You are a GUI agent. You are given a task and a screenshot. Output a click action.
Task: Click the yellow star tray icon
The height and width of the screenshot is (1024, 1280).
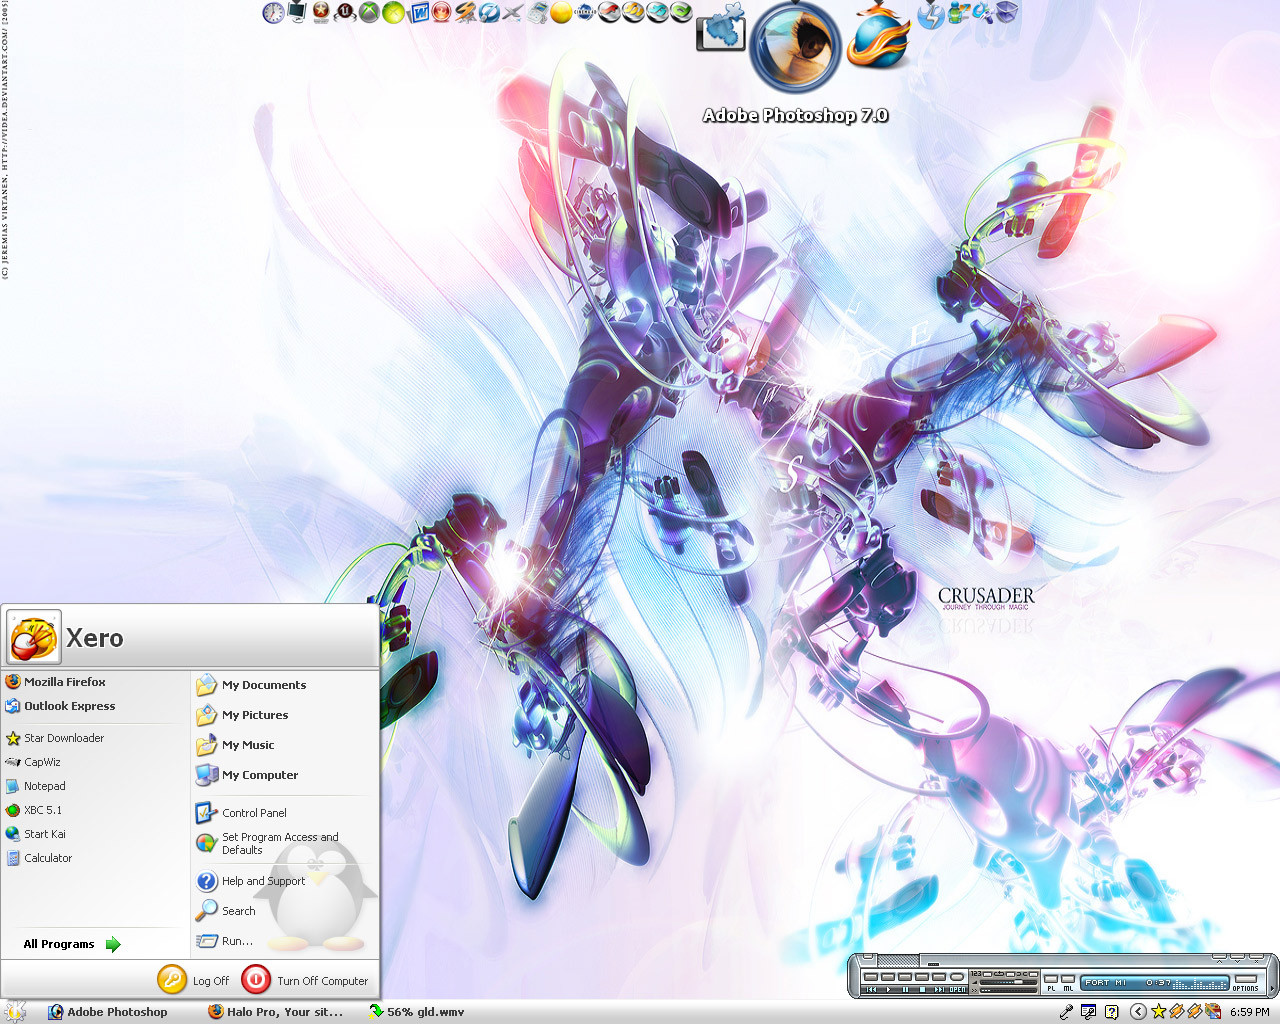click(x=1158, y=1012)
